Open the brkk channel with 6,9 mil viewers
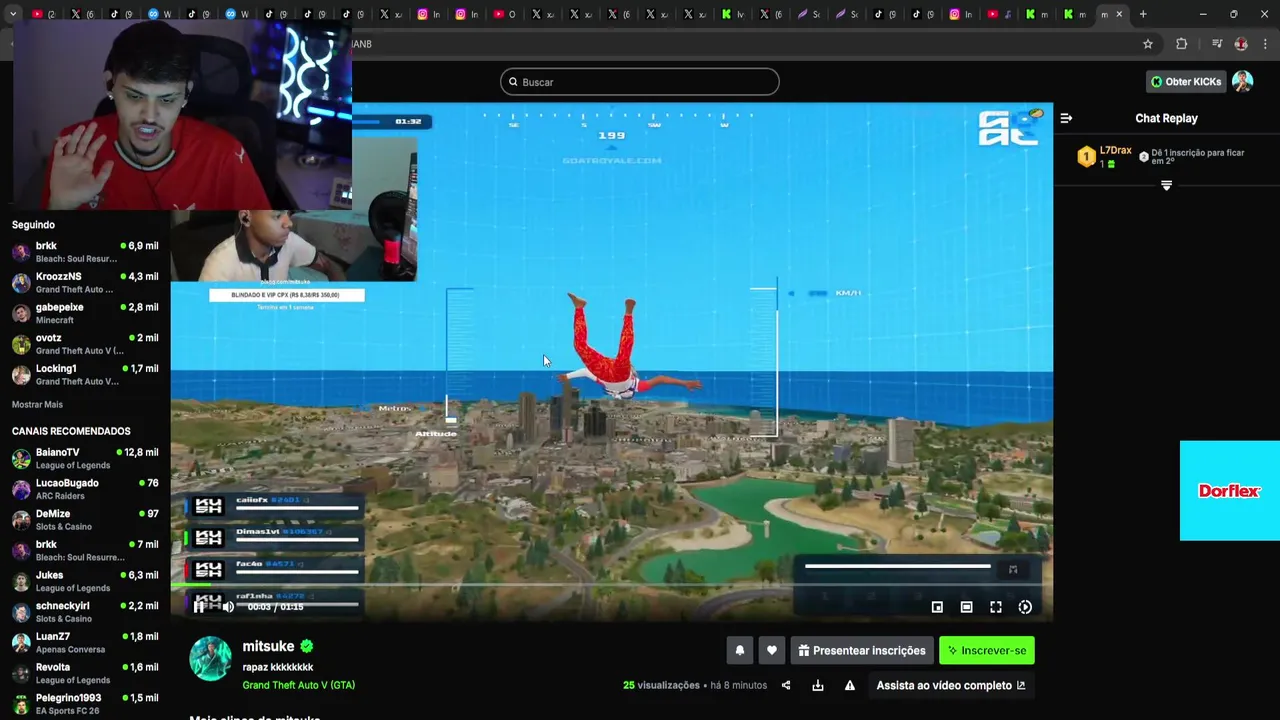 [85, 252]
